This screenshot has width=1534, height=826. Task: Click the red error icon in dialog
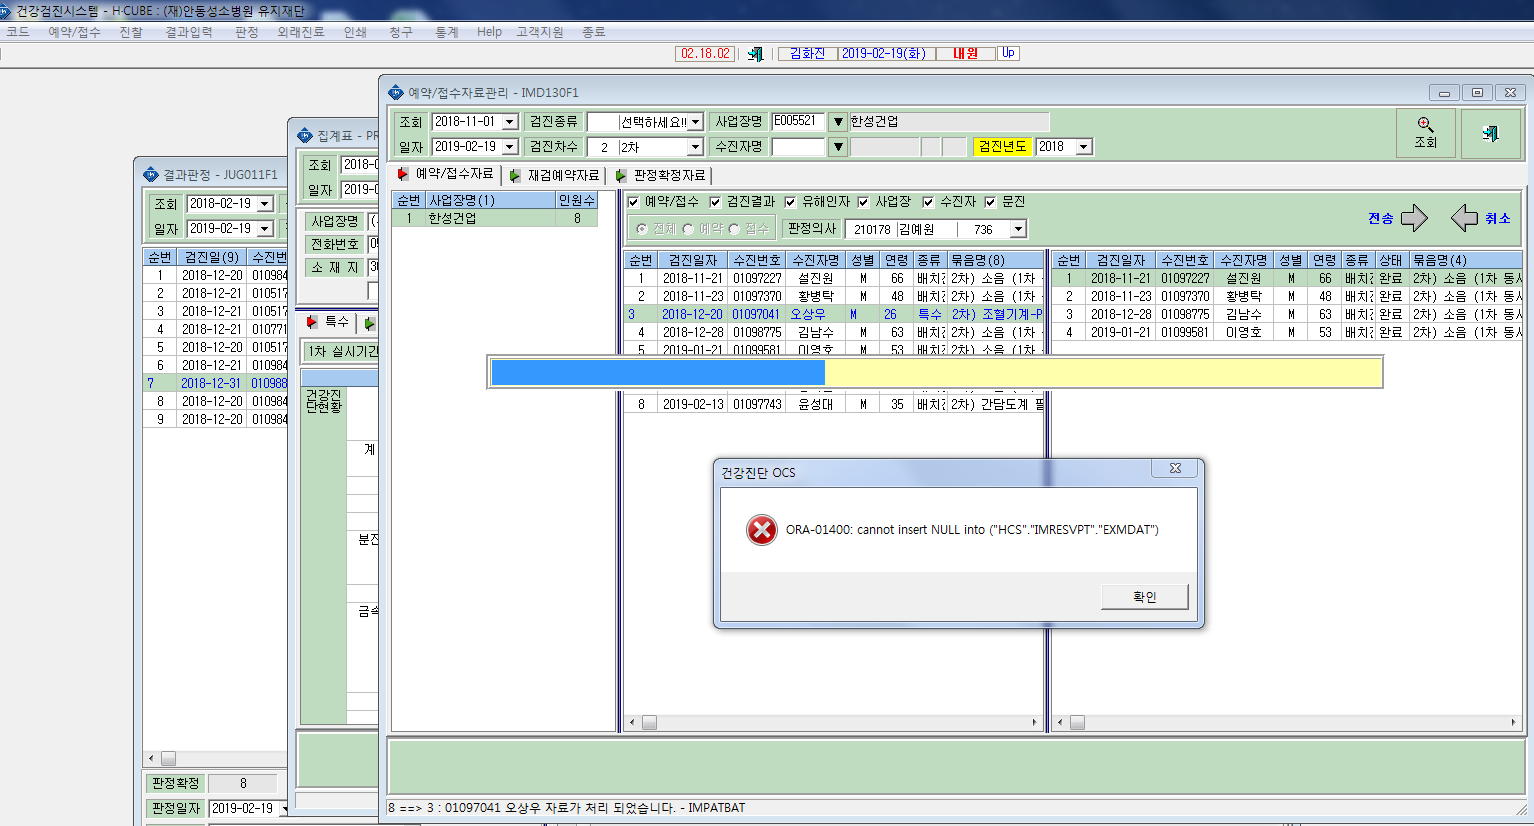tap(762, 530)
